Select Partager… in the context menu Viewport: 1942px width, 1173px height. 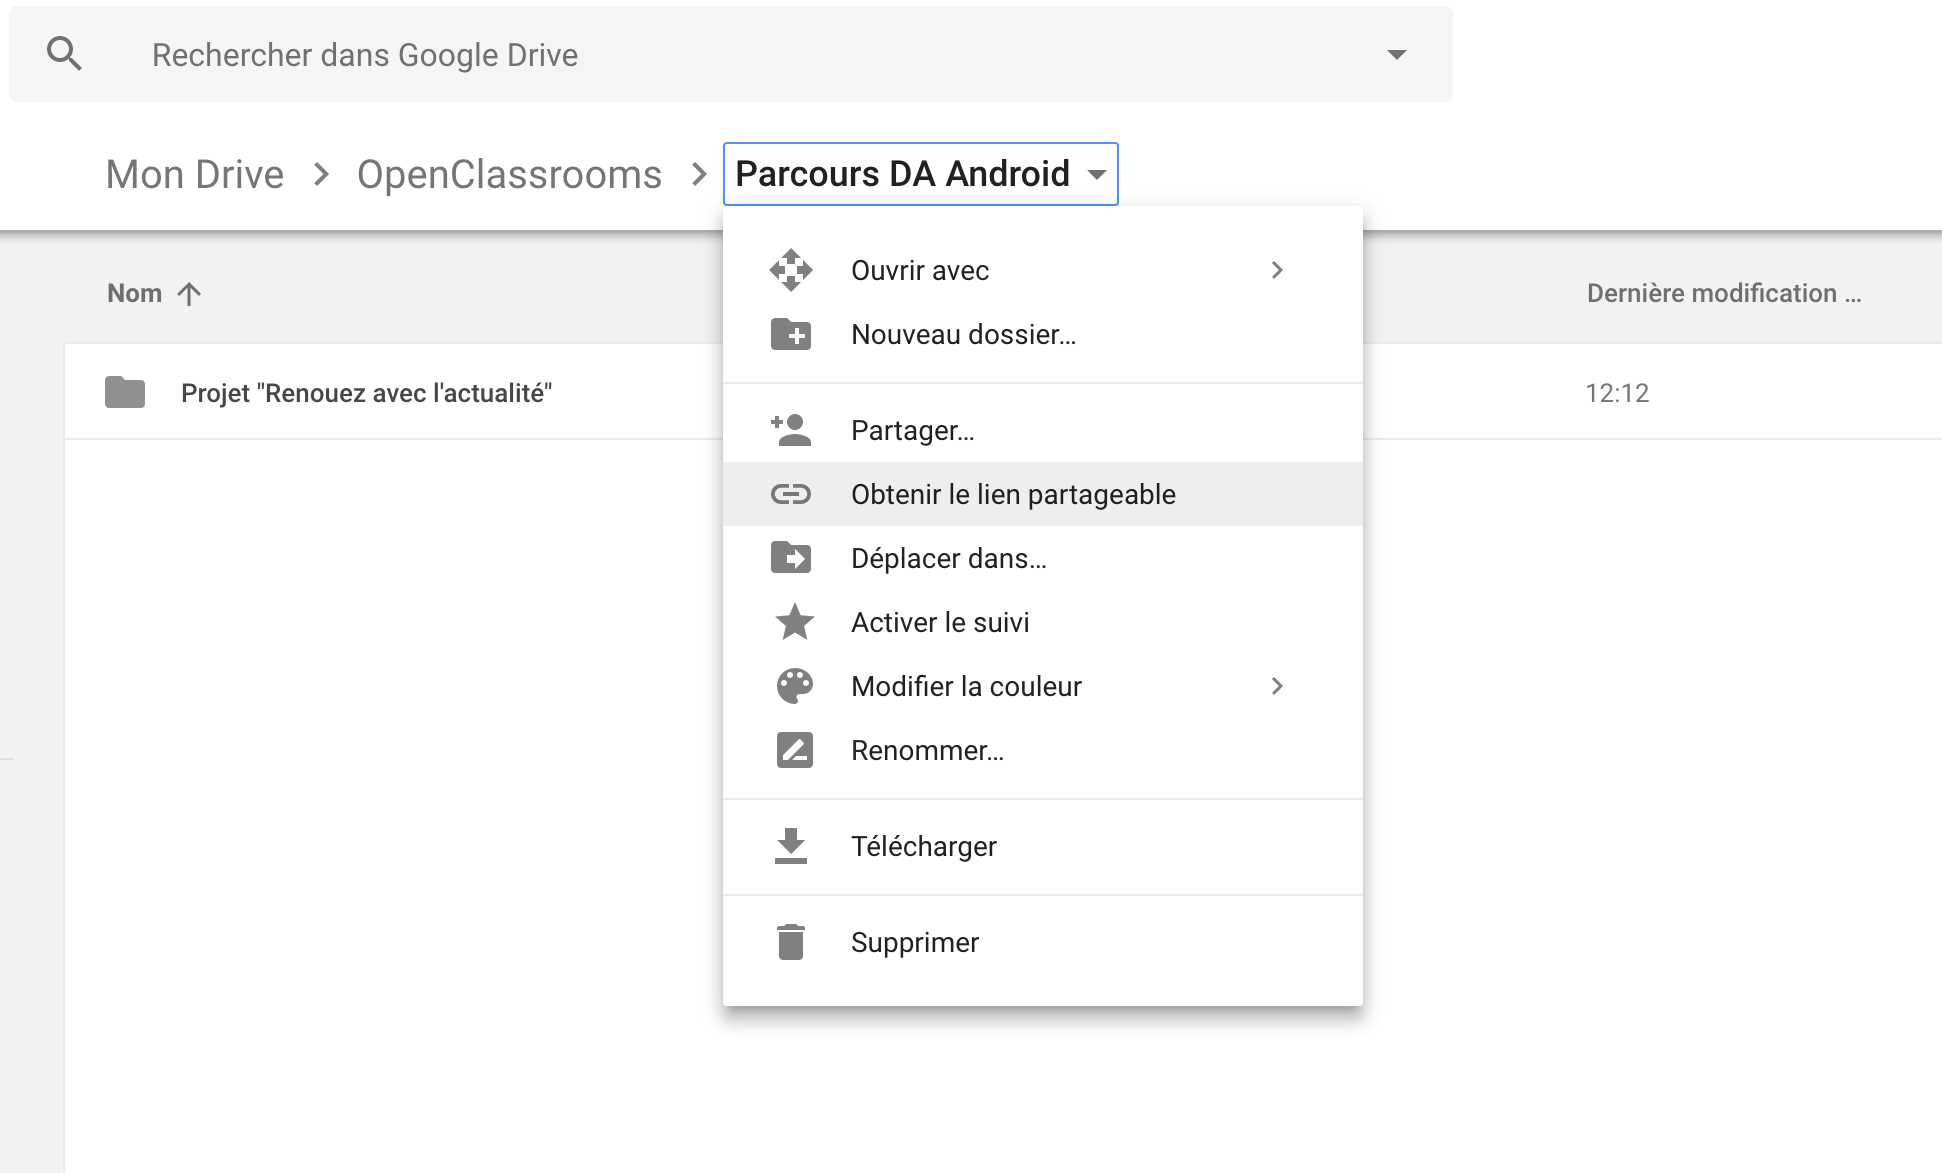(1042, 430)
